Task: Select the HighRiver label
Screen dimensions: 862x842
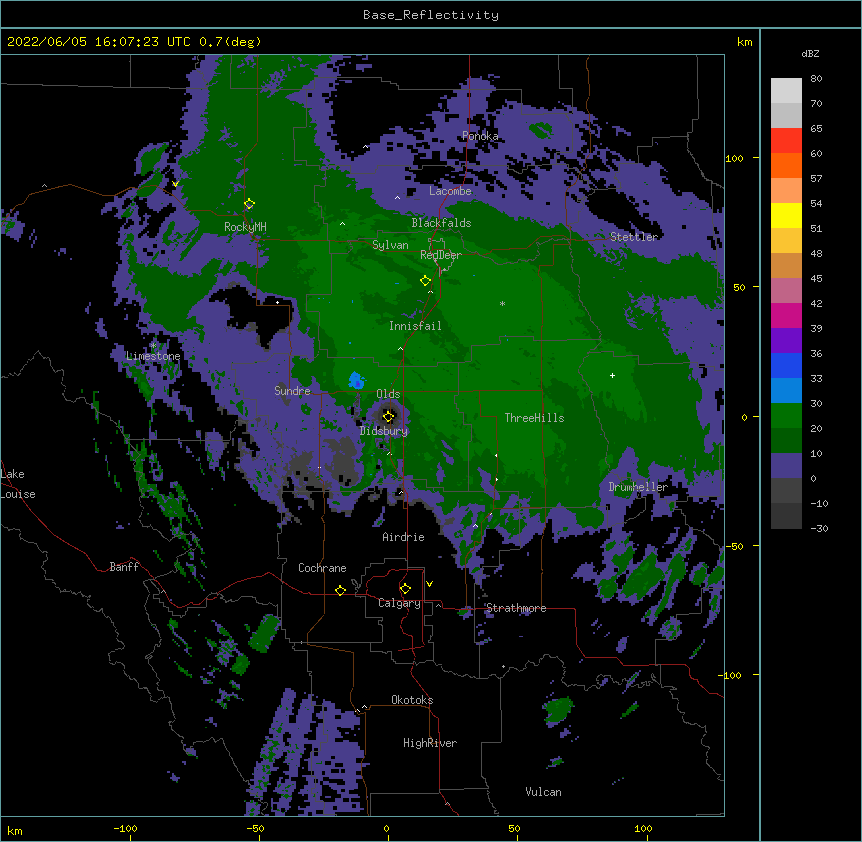Action: pyautogui.click(x=430, y=743)
